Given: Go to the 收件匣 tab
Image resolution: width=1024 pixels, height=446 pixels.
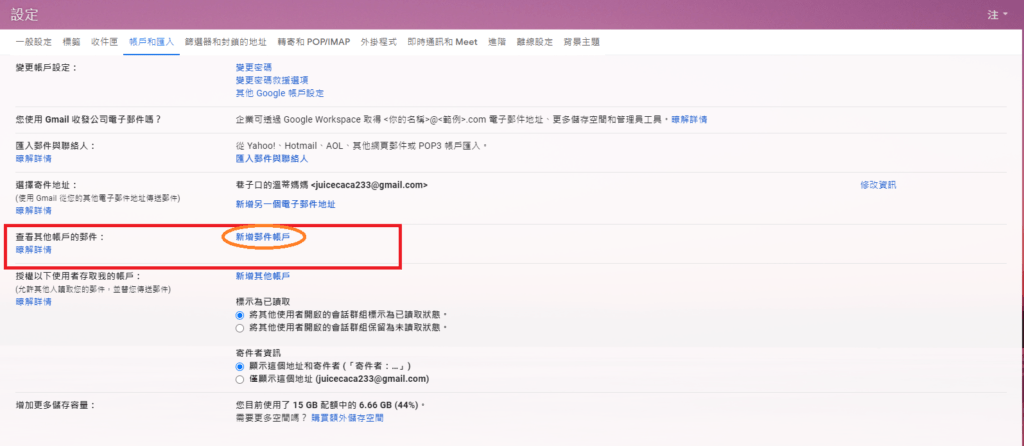Looking at the screenshot, I should 104,42.
